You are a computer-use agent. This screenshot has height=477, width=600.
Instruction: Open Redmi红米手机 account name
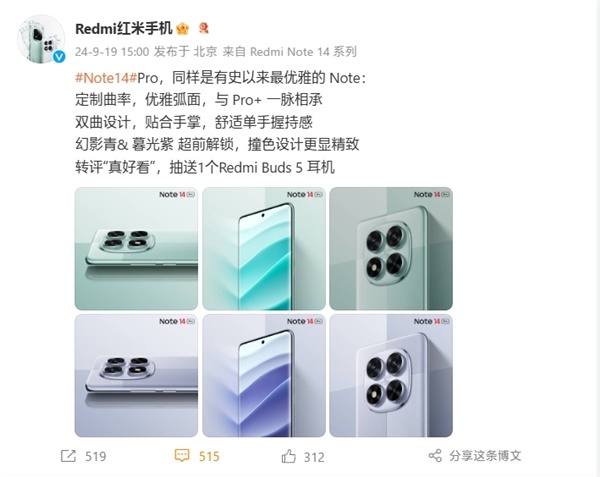(x=124, y=29)
